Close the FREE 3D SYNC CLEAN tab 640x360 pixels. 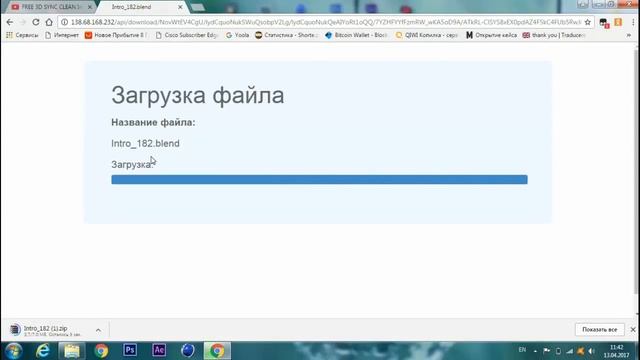(90, 7)
